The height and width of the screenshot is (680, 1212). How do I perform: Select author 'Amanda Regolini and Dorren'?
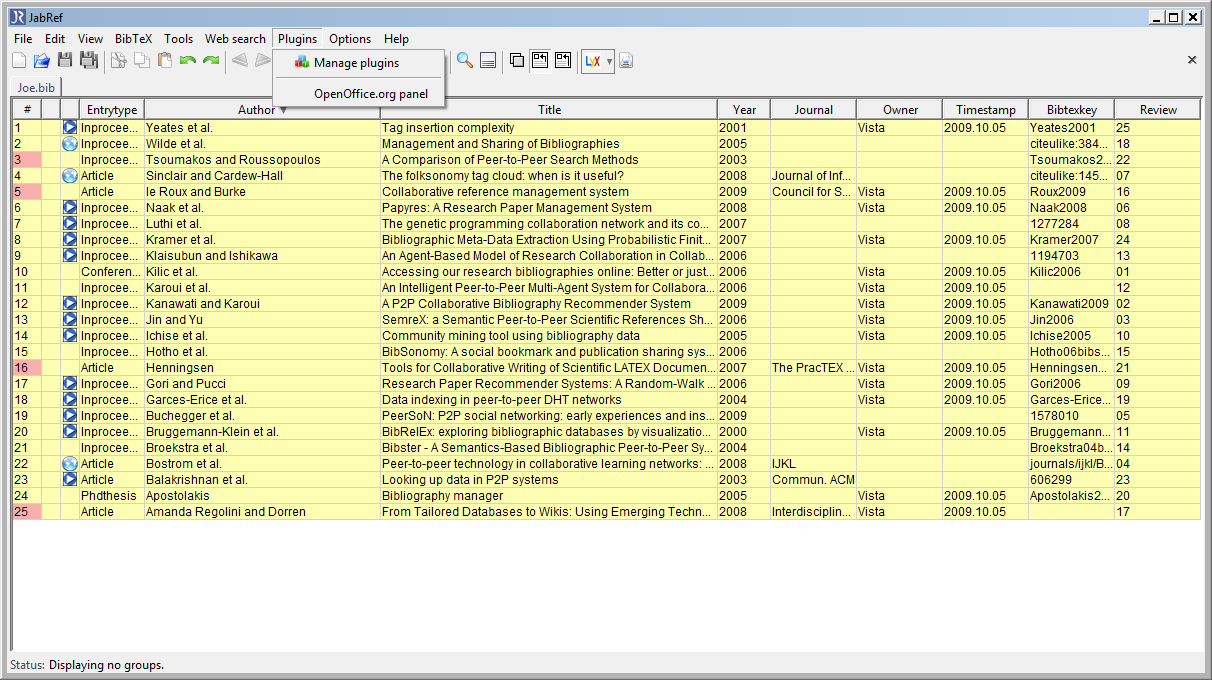tap(228, 512)
